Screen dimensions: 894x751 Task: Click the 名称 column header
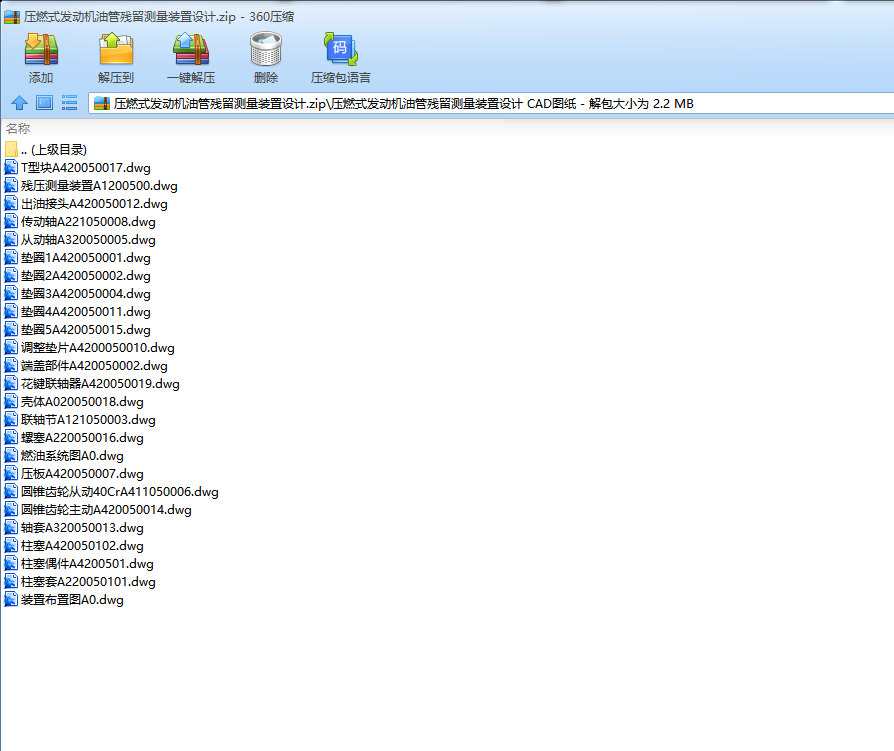[x=18, y=129]
